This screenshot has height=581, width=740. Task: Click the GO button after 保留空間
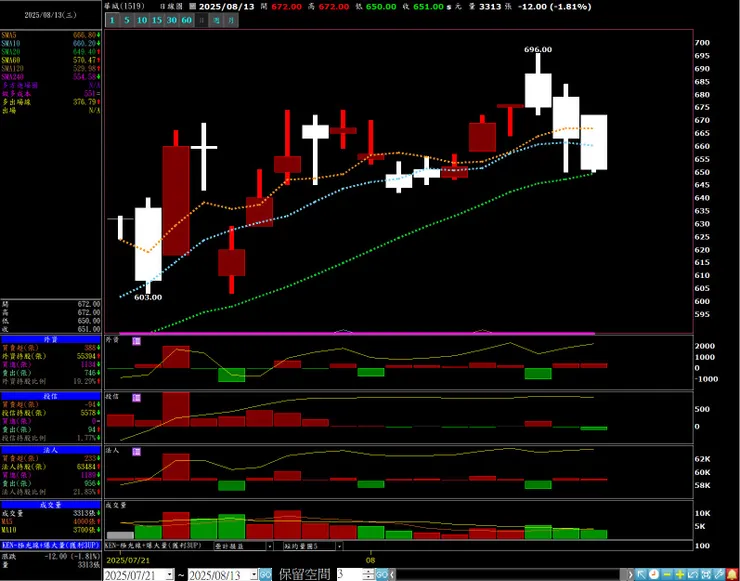(381, 574)
